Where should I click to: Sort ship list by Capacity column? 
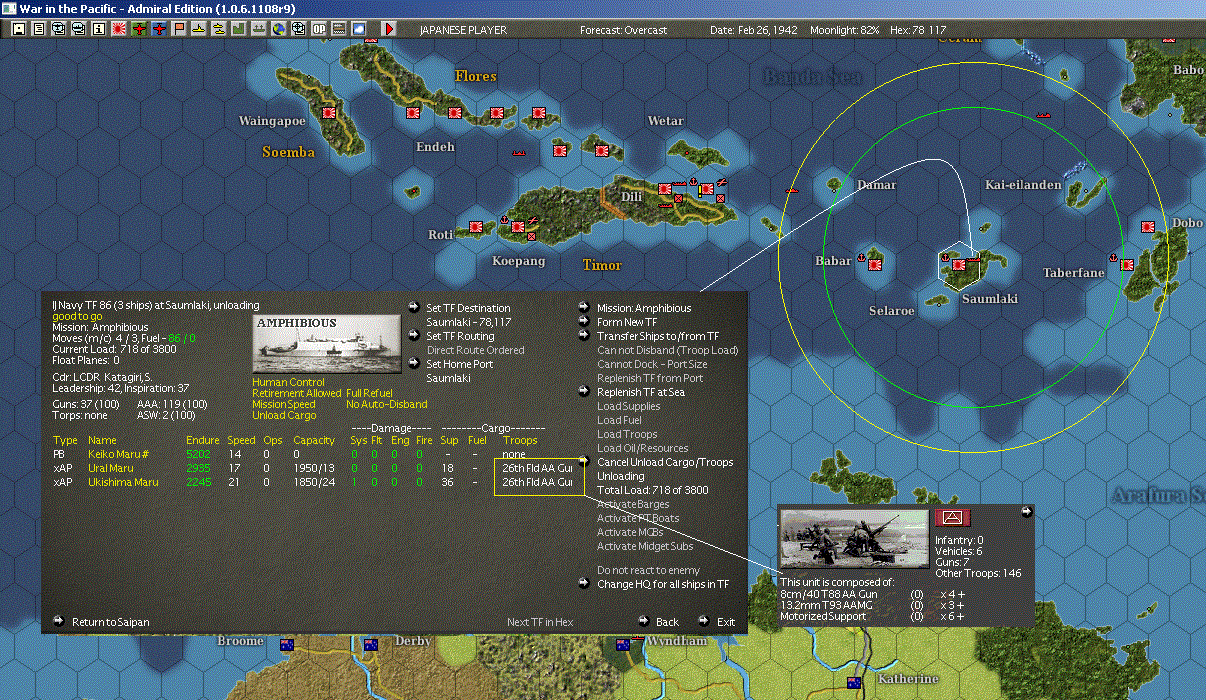[x=313, y=440]
